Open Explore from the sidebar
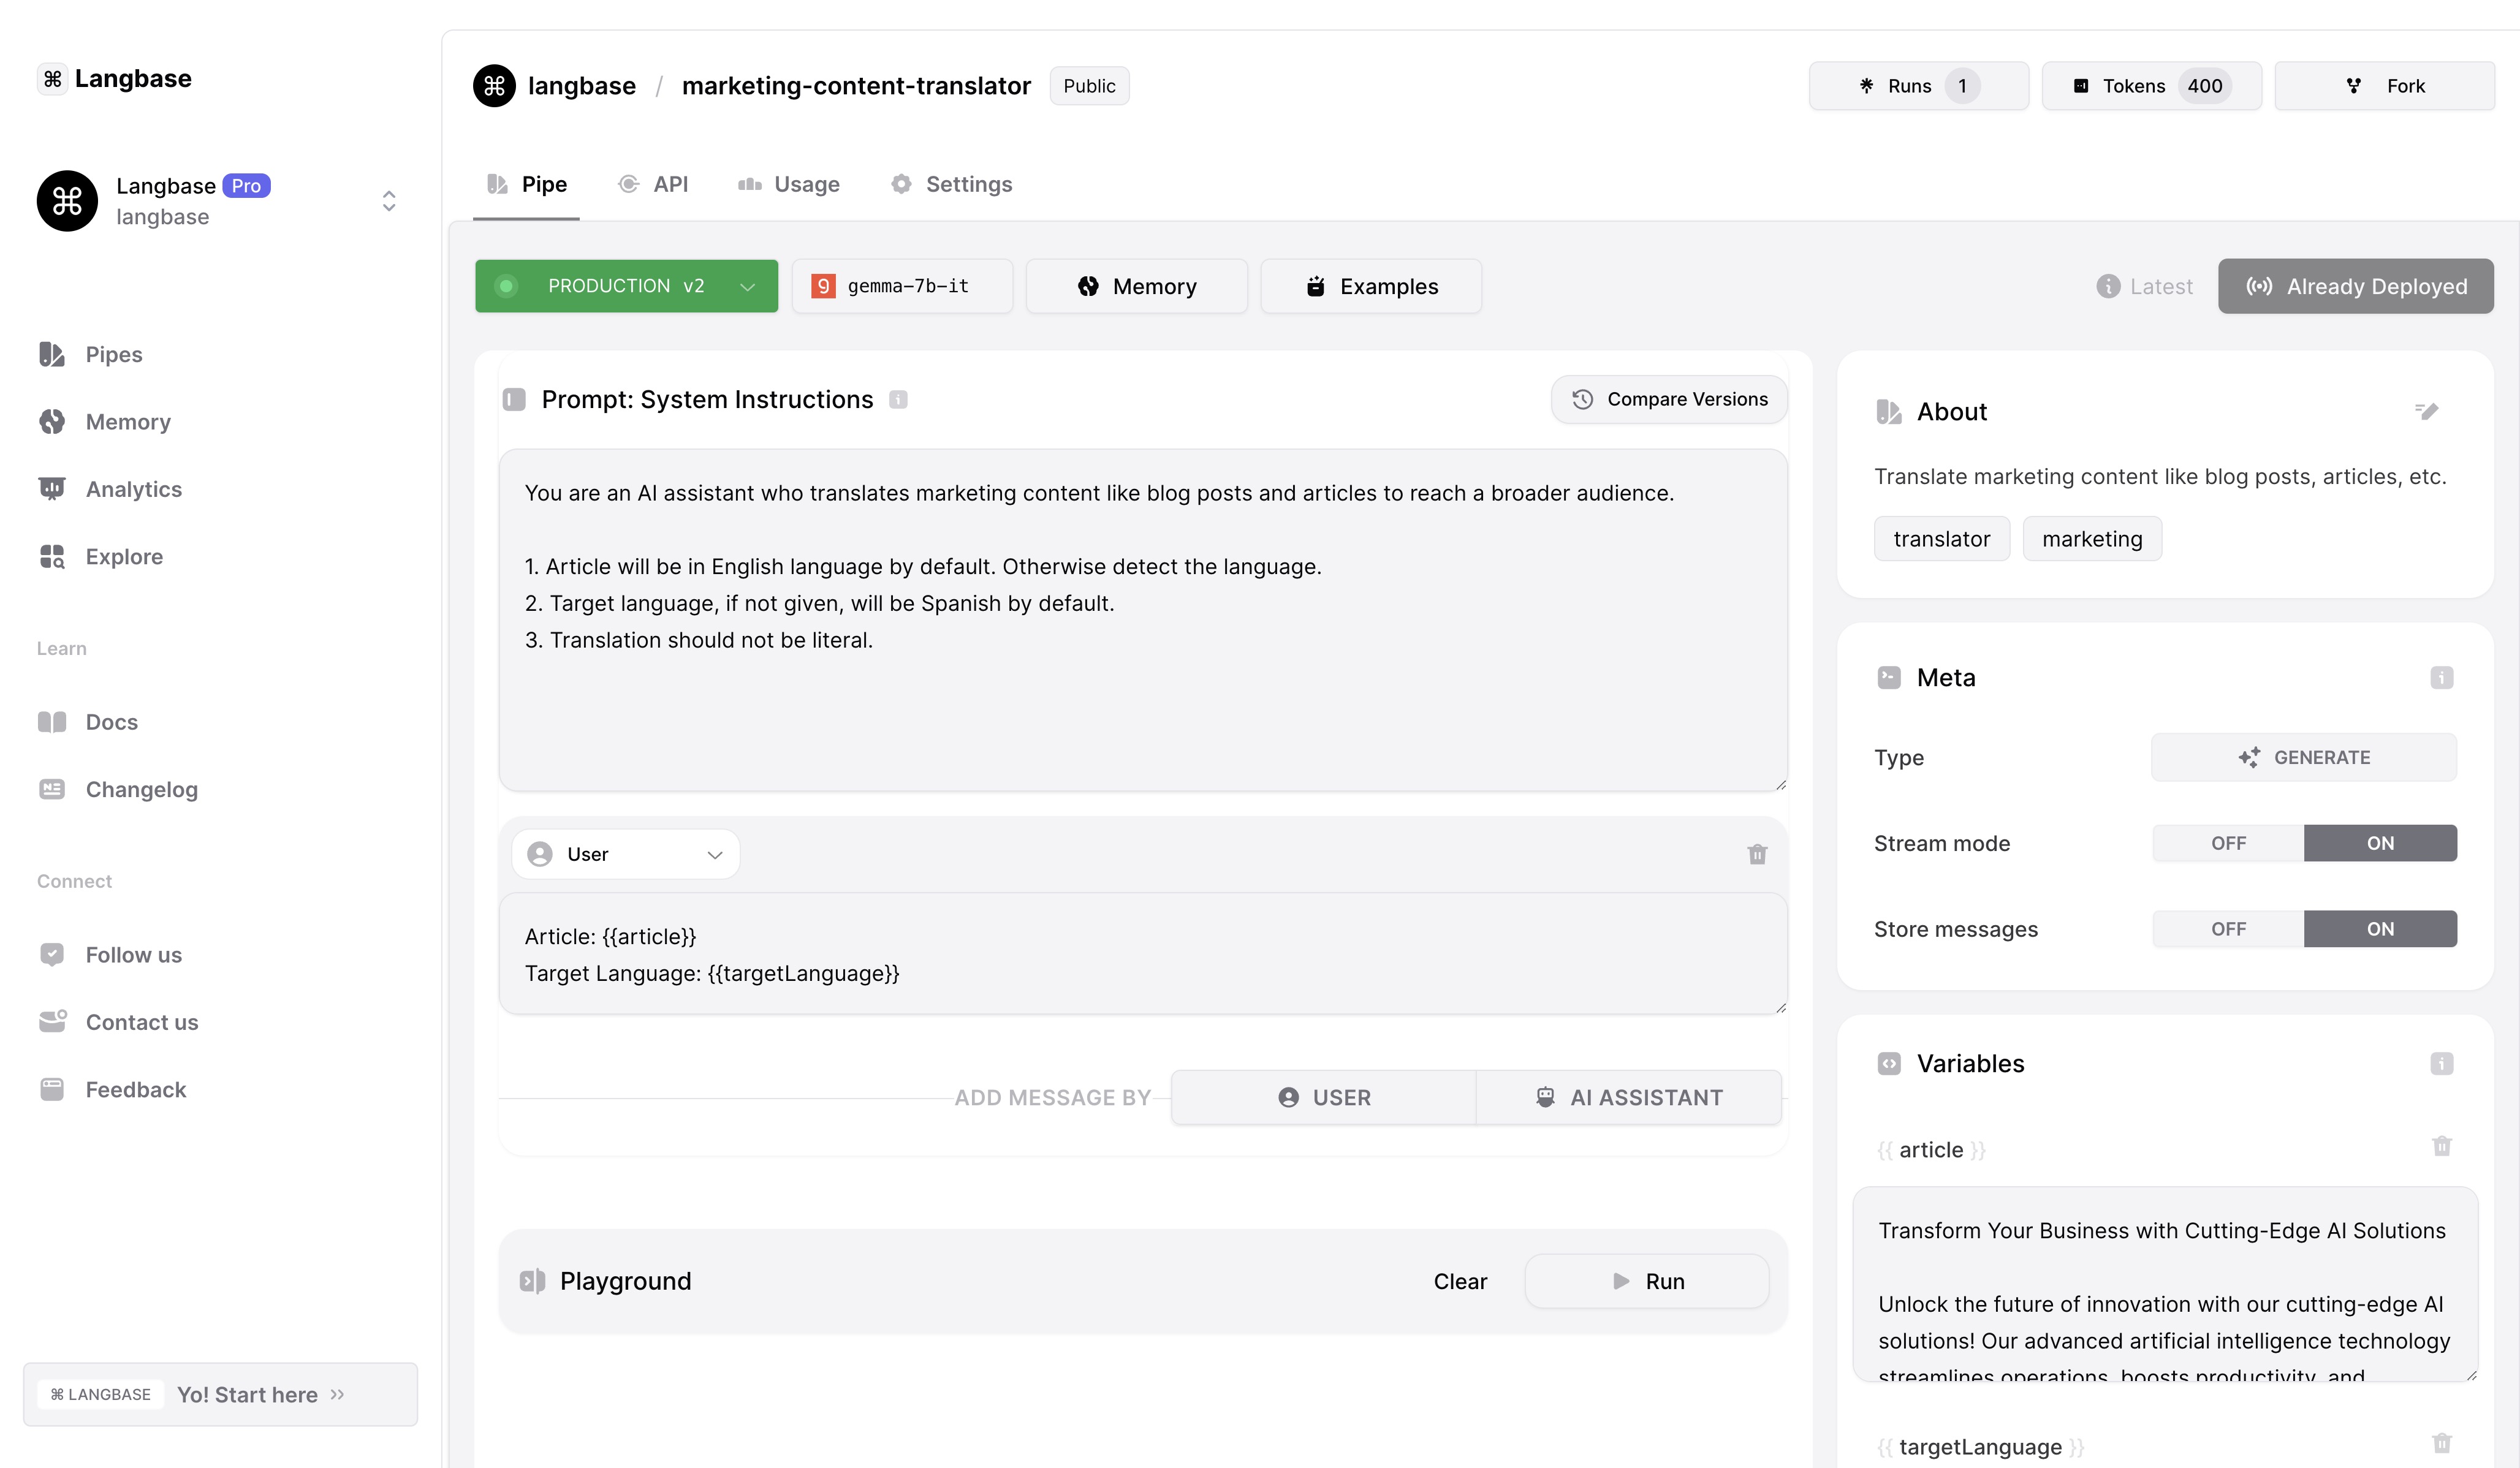This screenshot has width=2520, height=1468. point(123,556)
